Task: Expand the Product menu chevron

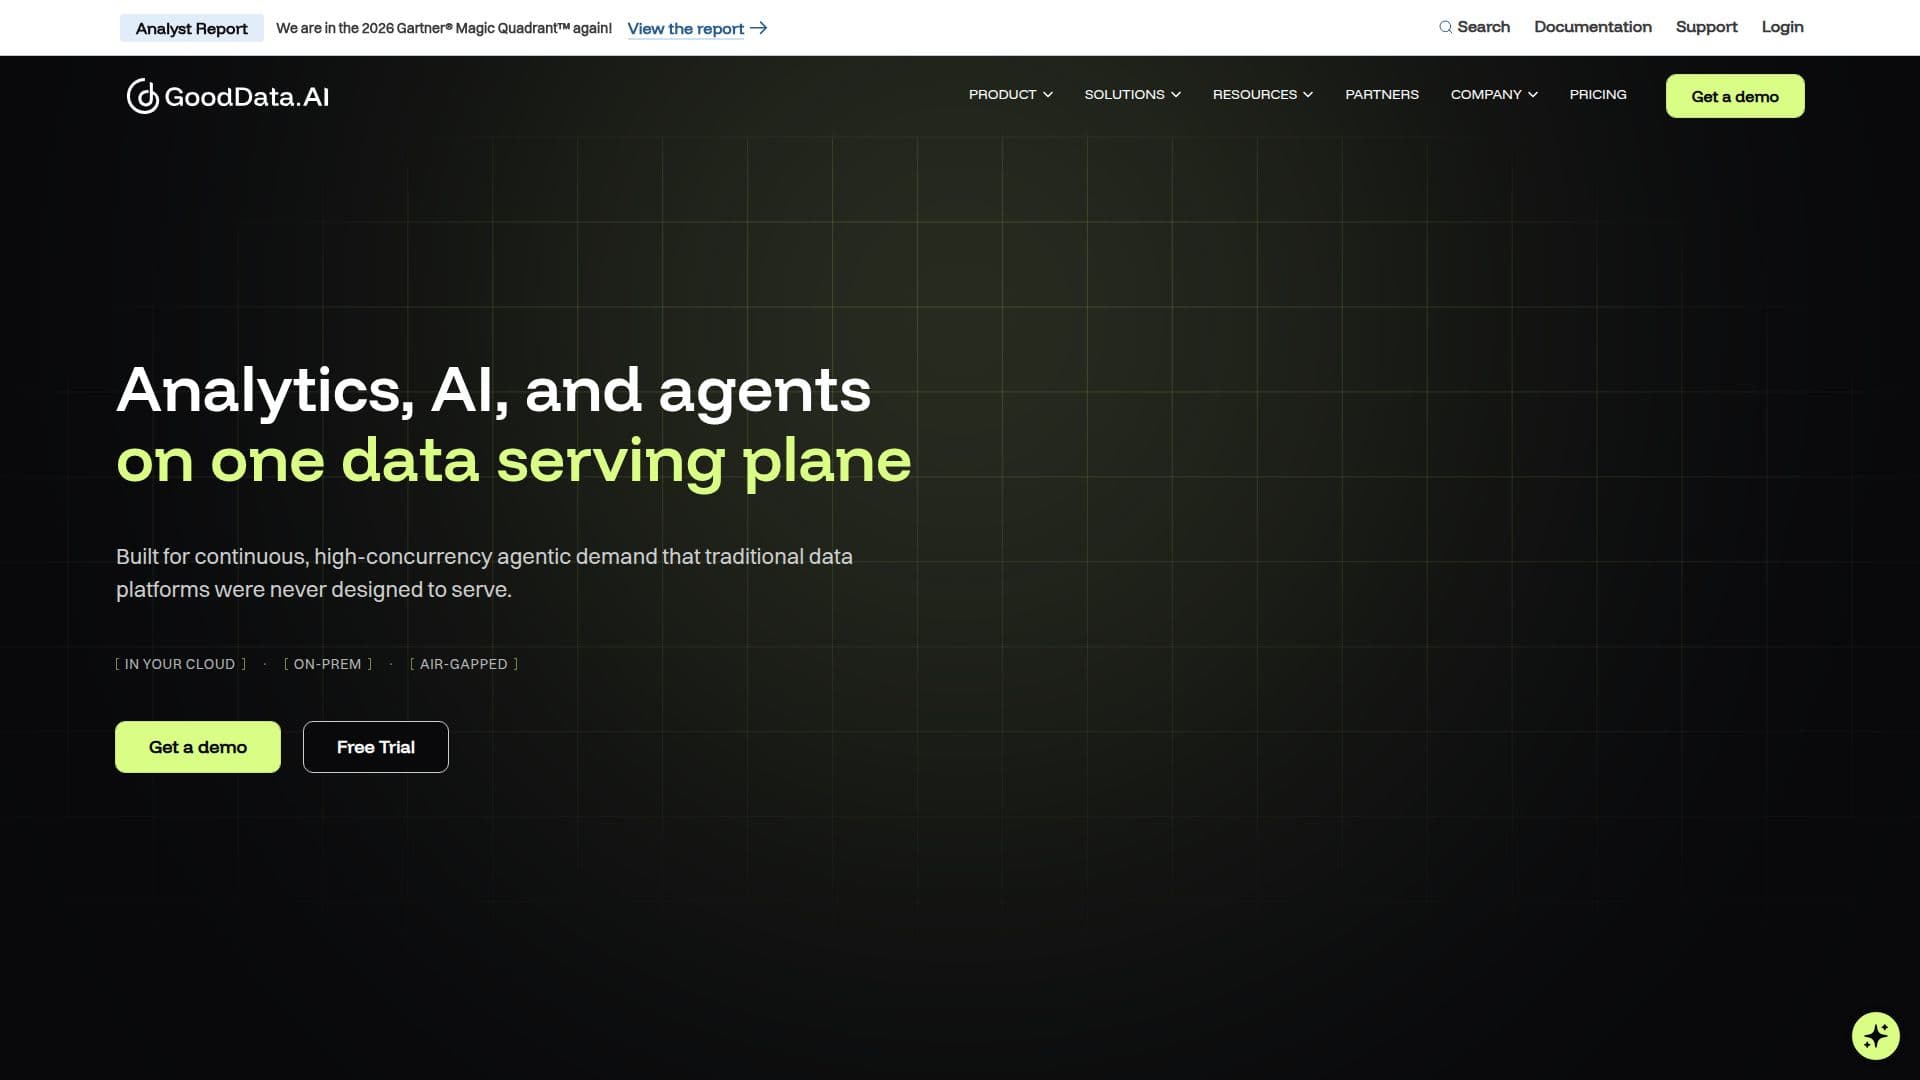Action: 1048,95
